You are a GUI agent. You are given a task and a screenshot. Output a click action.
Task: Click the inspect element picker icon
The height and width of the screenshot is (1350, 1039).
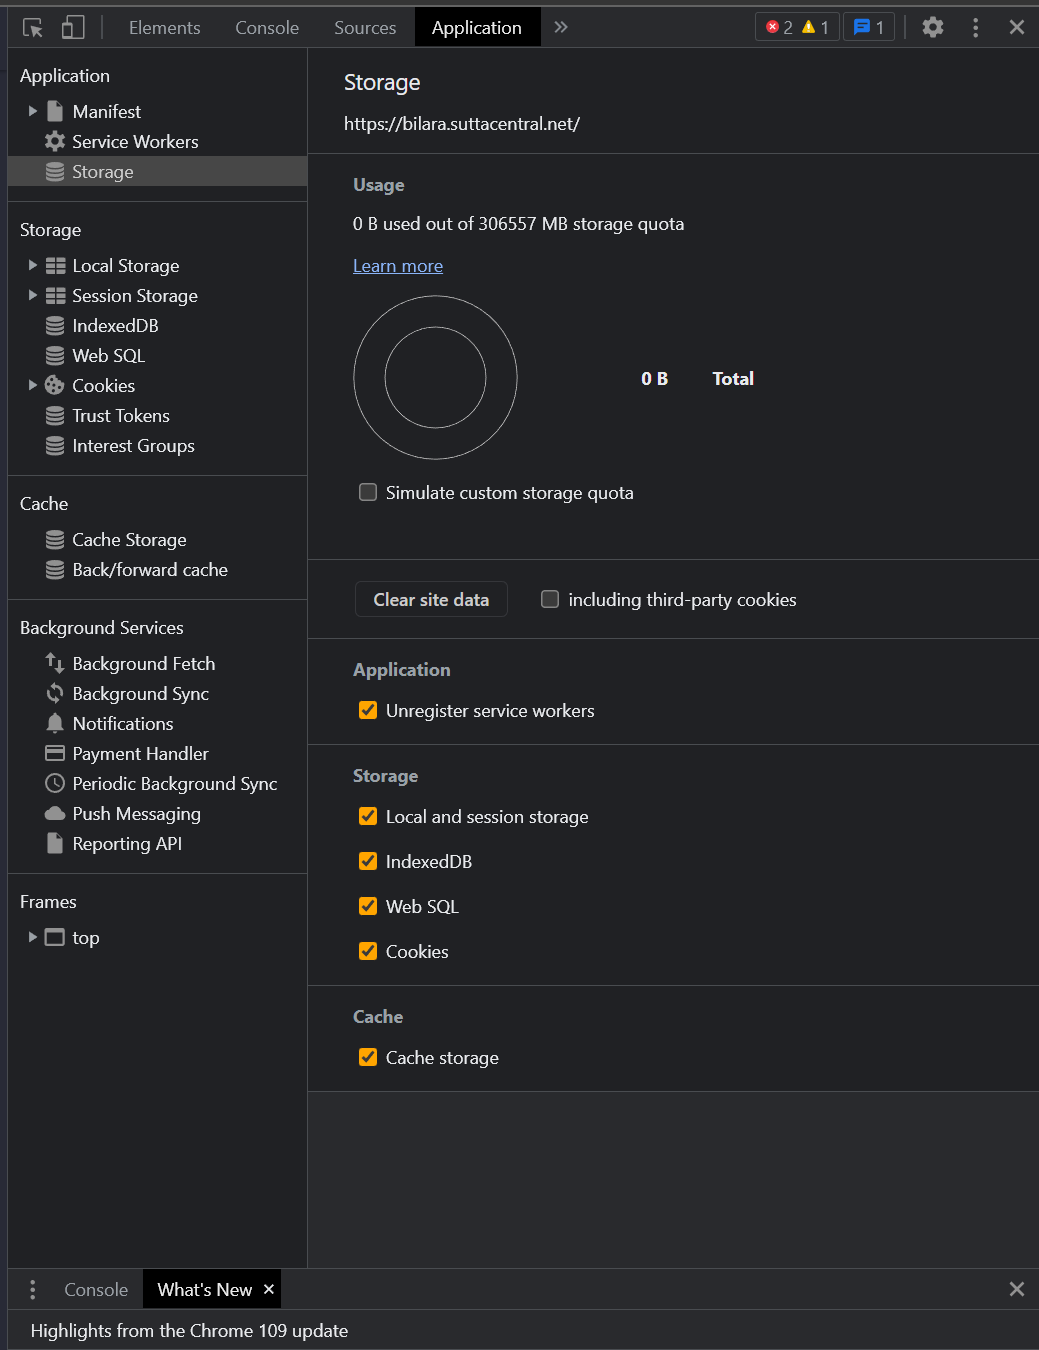point(33,28)
